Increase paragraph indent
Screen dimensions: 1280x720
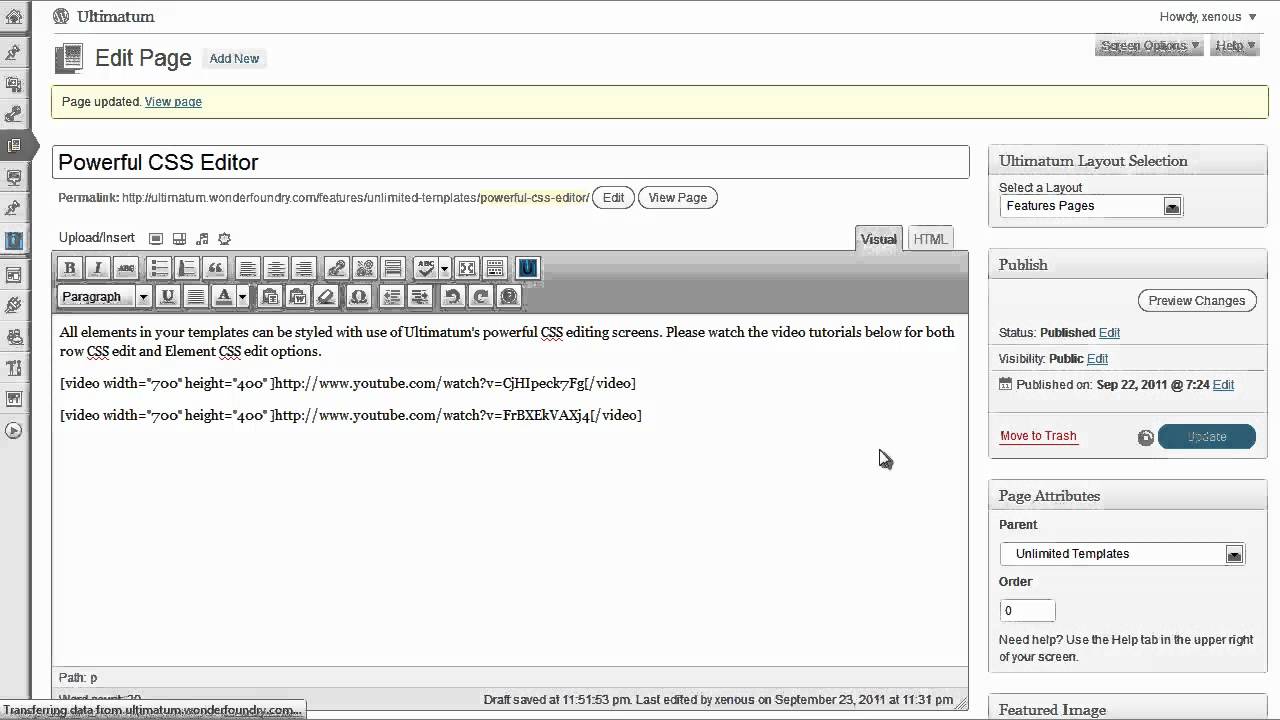pyautogui.click(x=420, y=296)
